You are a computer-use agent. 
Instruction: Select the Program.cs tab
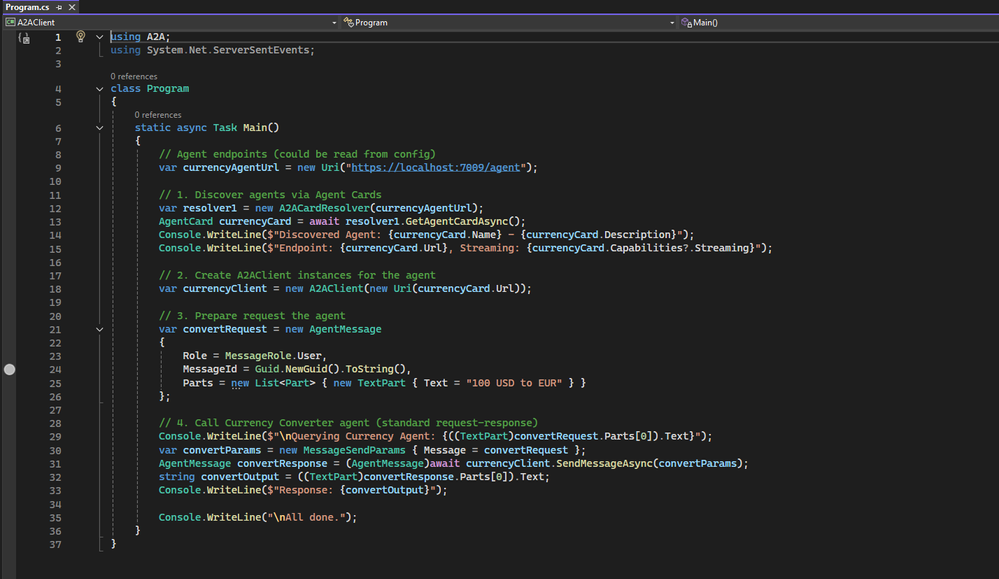click(27, 7)
